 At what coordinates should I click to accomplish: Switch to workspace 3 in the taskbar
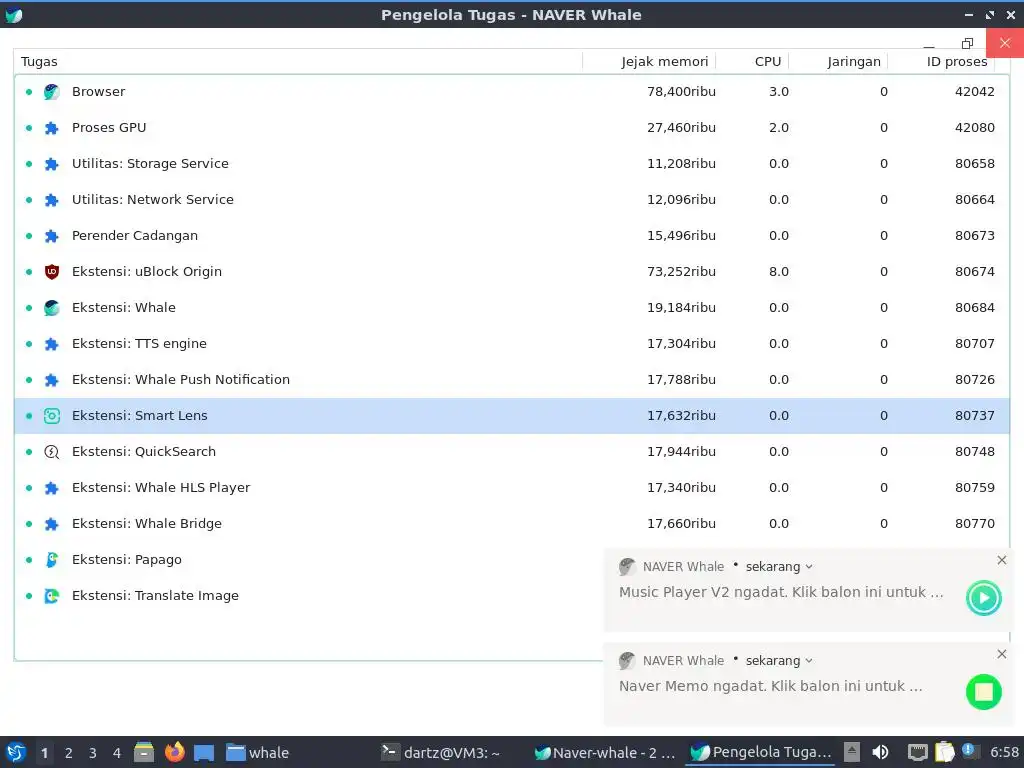pos(93,753)
